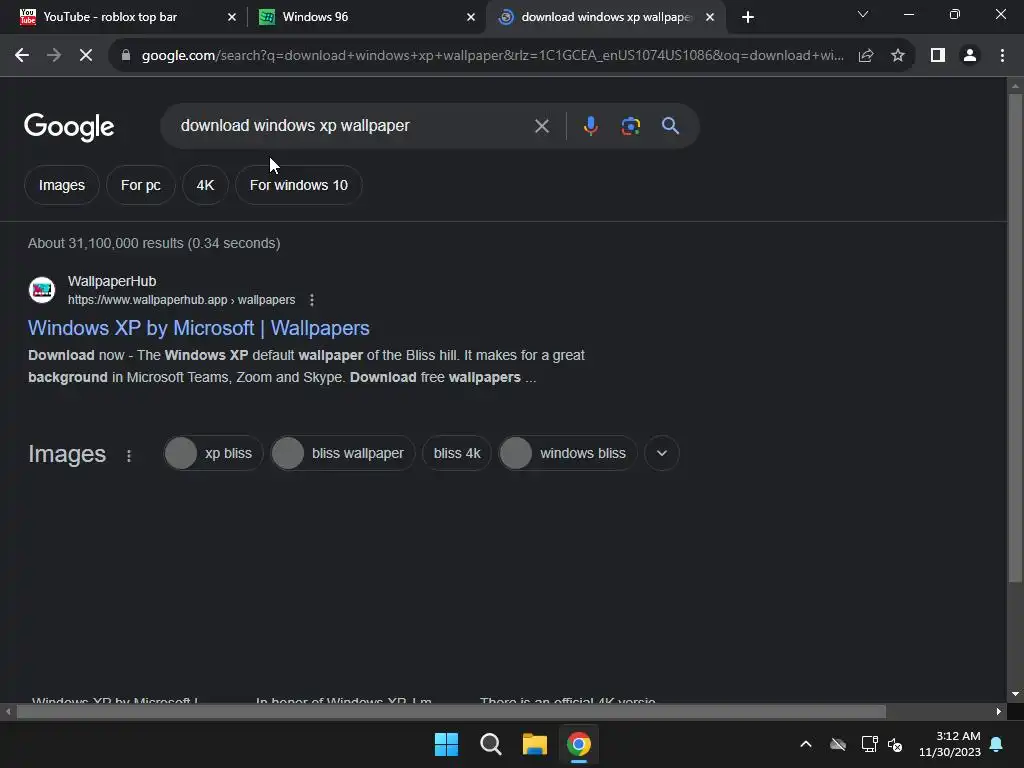
Task: Clear the Google search box text
Action: (541, 126)
